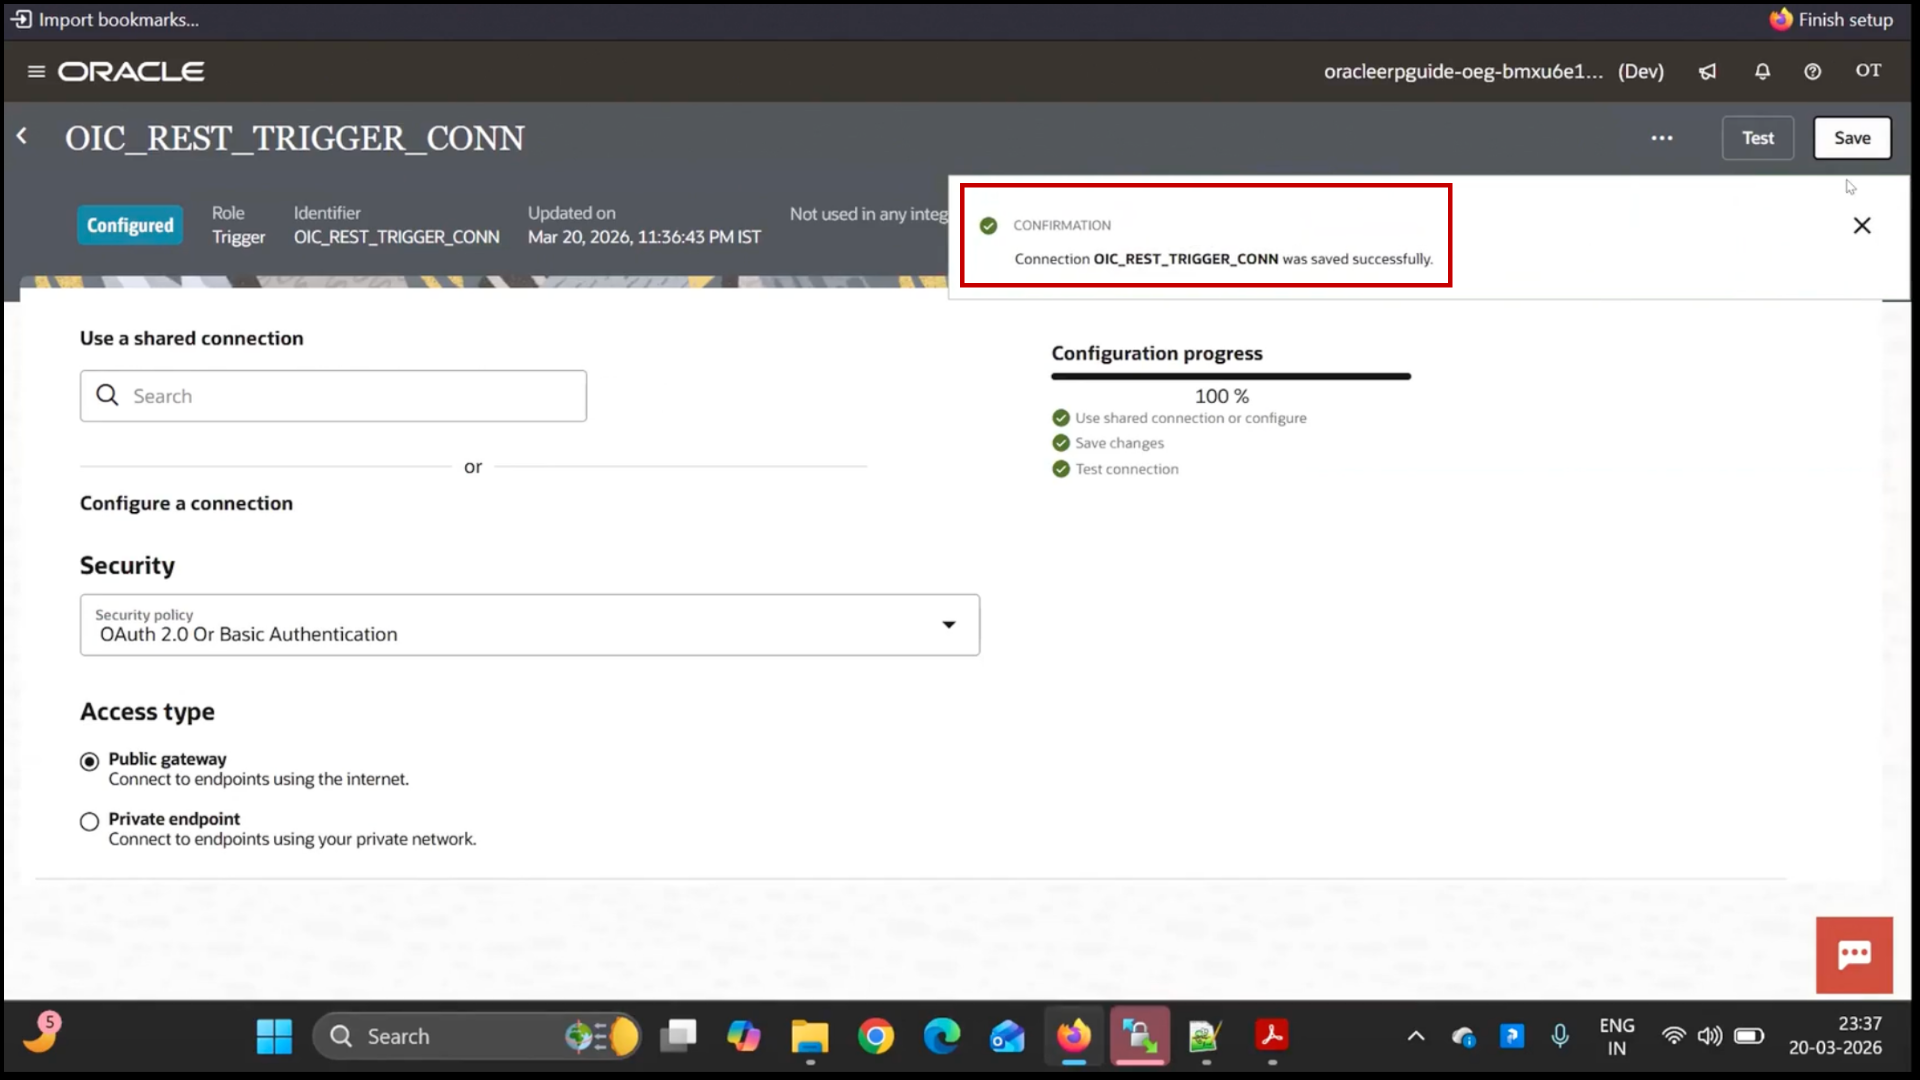This screenshot has height=1080, width=1920.
Task: Click the Role value Trigger
Action: click(238, 237)
